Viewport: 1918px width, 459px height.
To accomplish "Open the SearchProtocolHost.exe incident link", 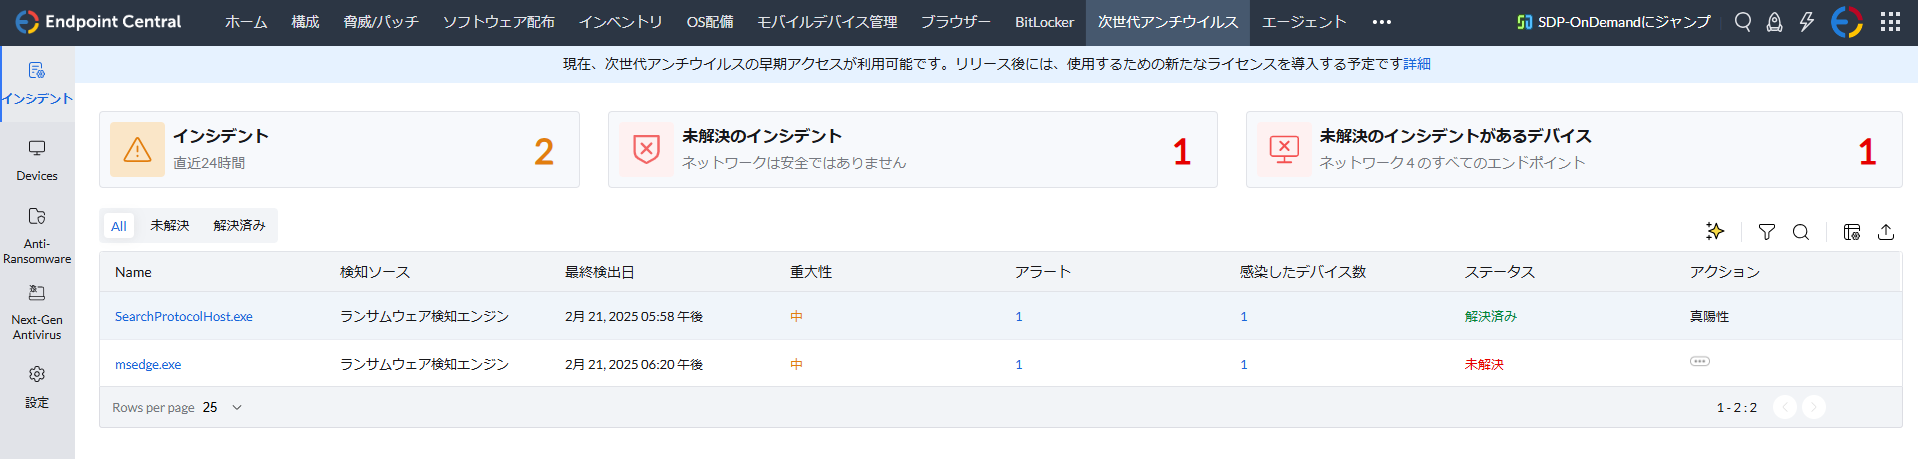I will tap(184, 317).
